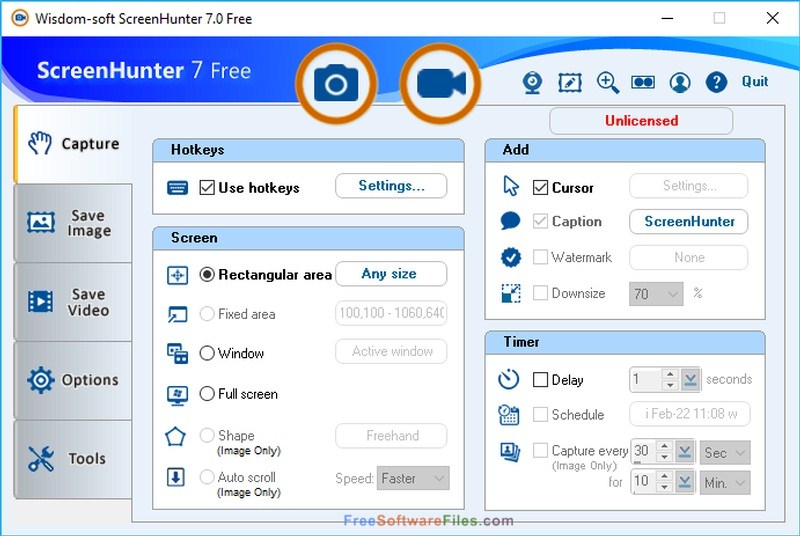Click the Unlicensed status button
800x536 pixels.
pyautogui.click(x=641, y=121)
